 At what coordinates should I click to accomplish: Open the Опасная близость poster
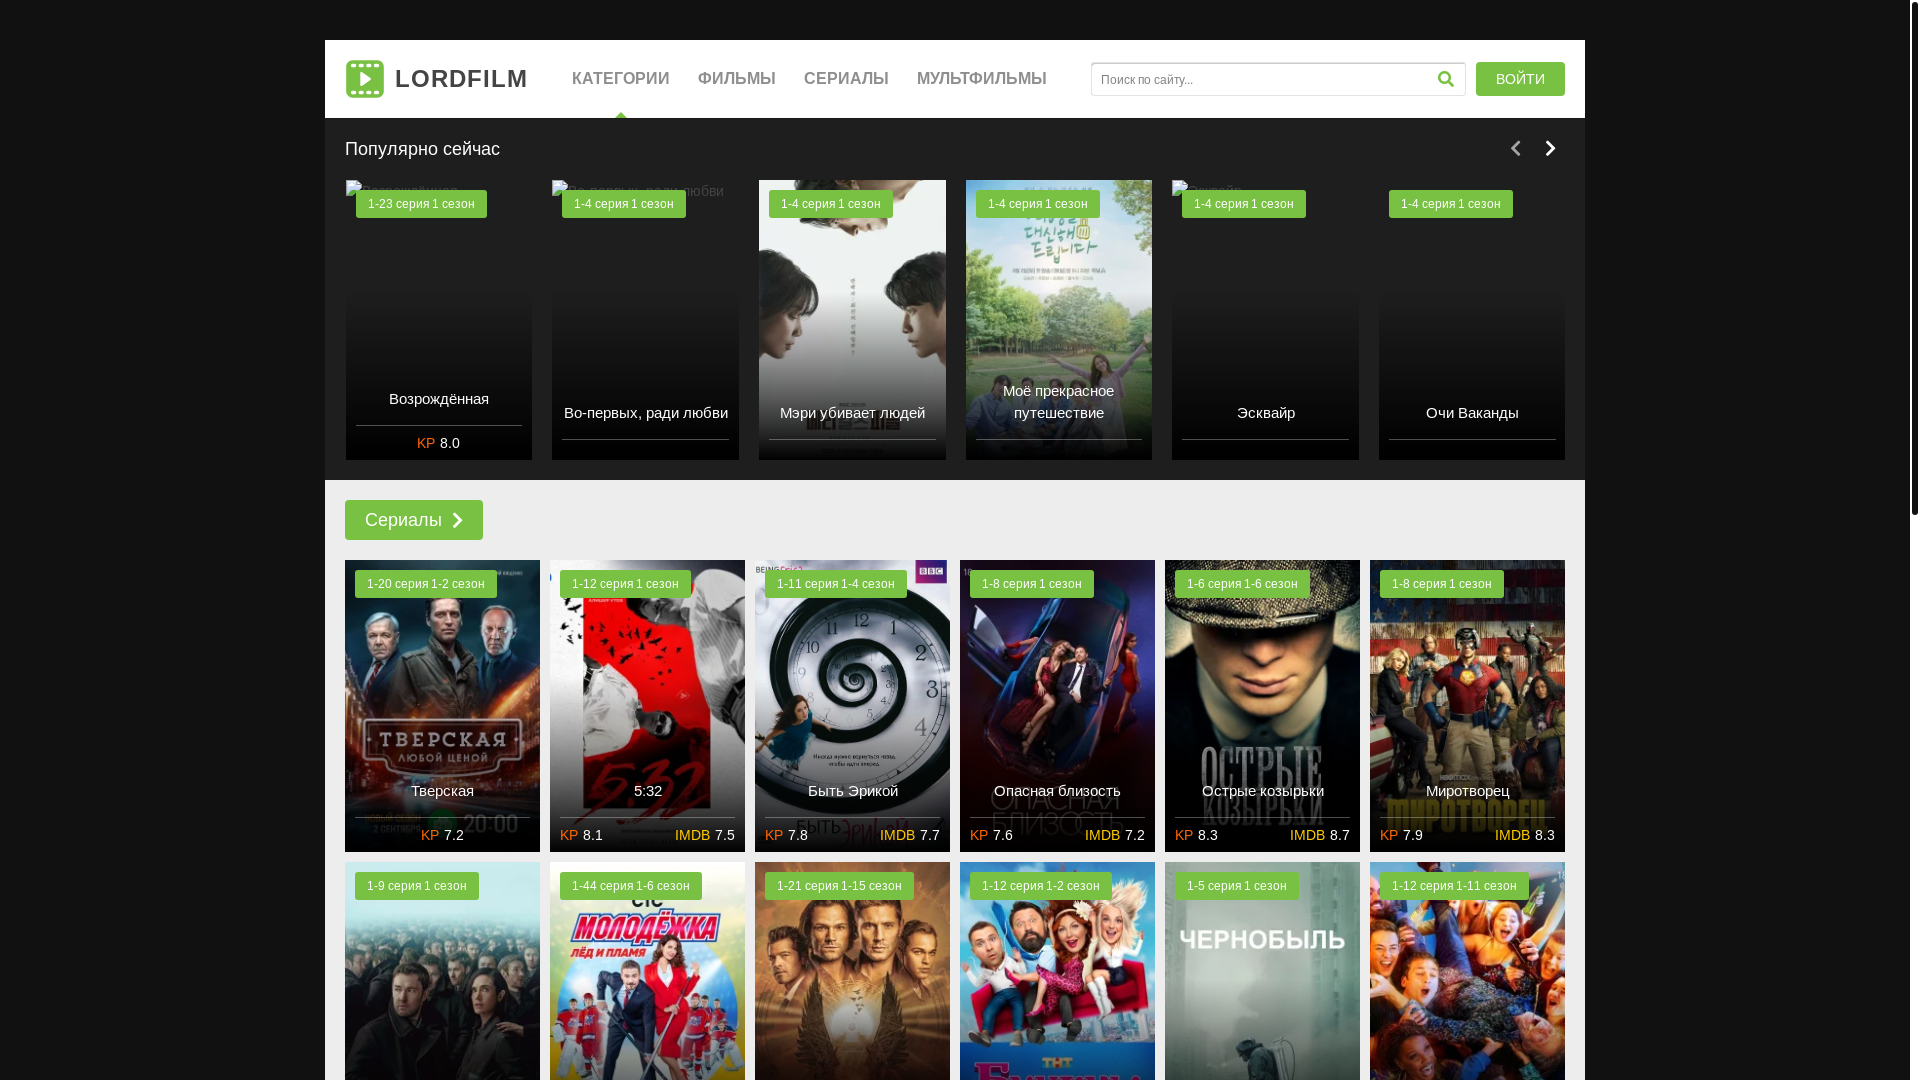[x=1057, y=706]
